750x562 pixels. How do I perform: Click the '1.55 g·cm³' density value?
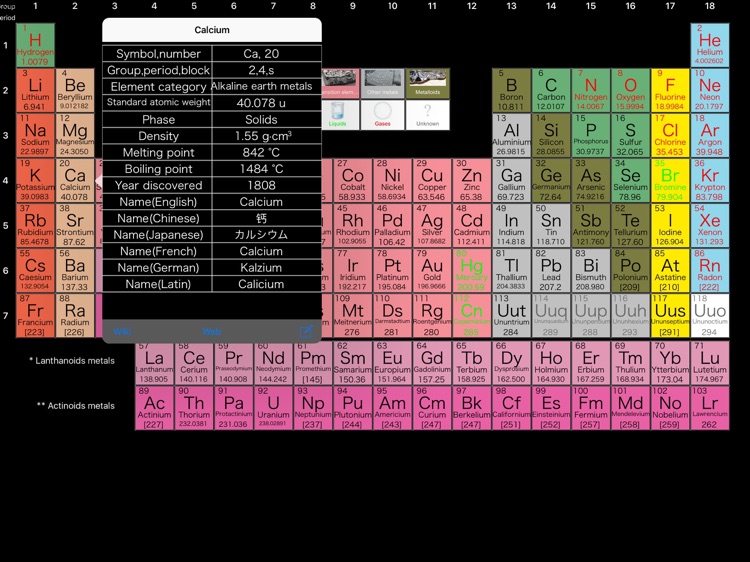(261, 136)
